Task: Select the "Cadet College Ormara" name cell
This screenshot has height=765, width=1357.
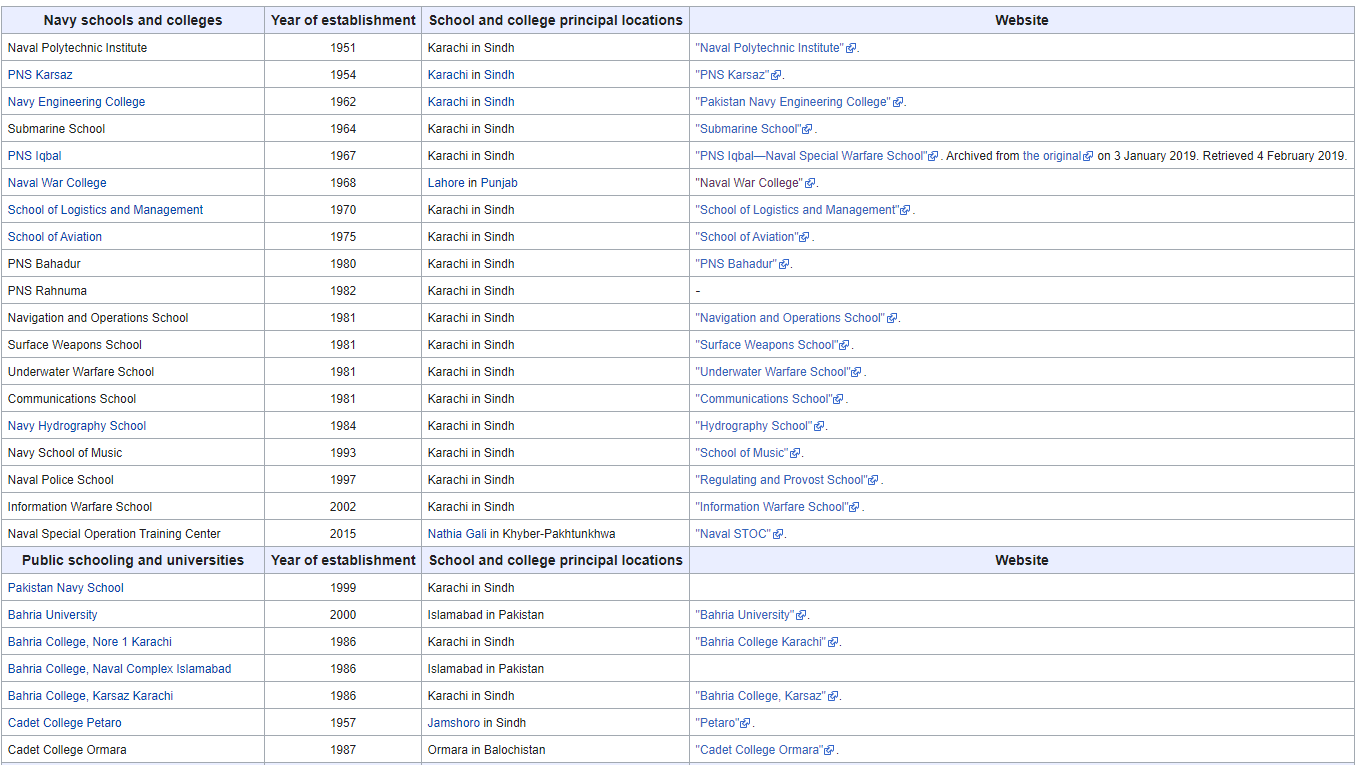Action: [133, 750]
